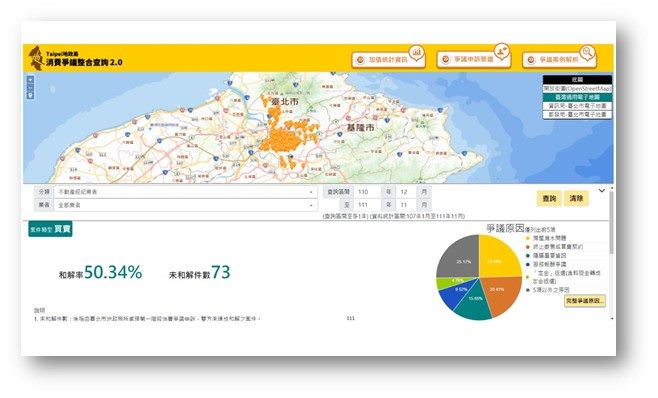Click the 50.34% settlement rate value
Screen dimensions: 658x398
113,272
